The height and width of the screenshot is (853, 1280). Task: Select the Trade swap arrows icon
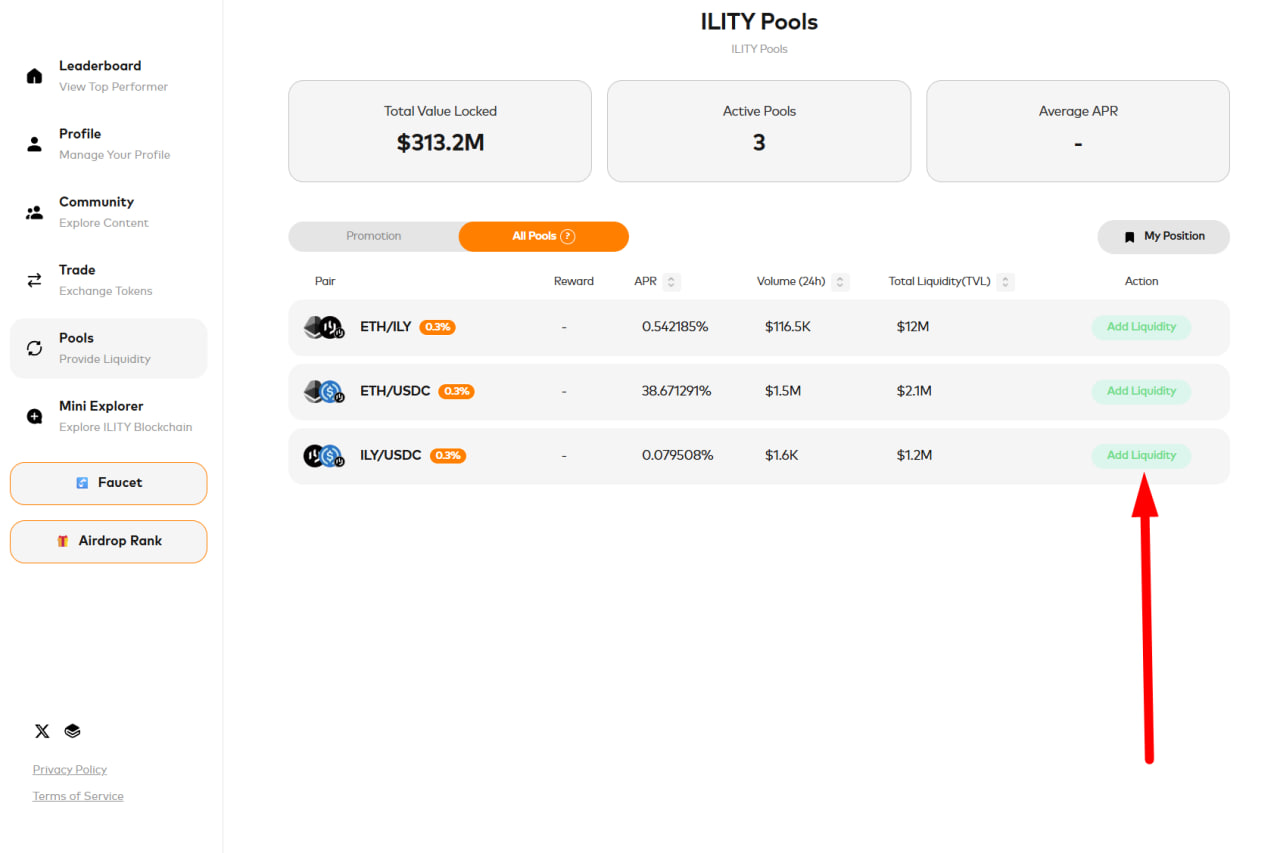coord(34,280)
